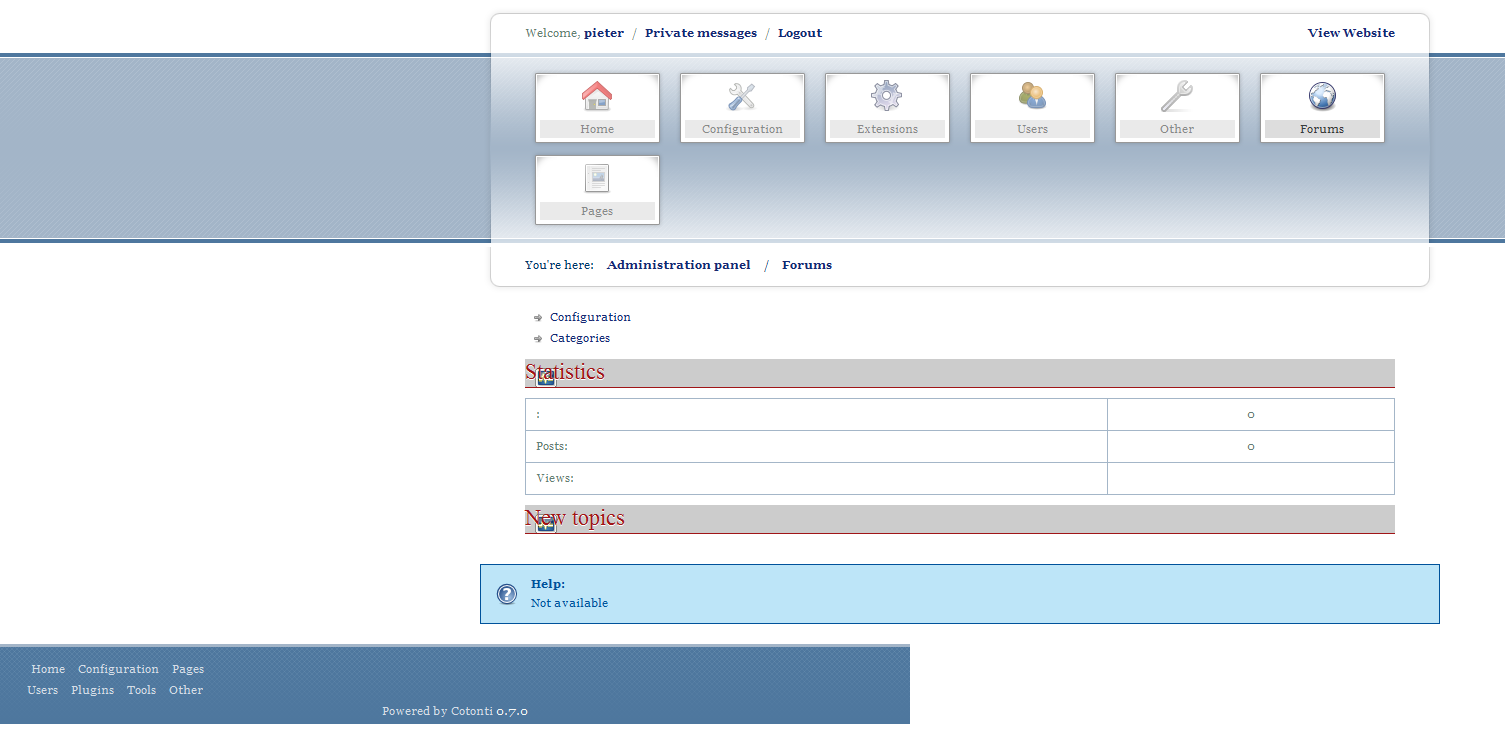Click the Cotonti link in footer
Viewport: 1505px width, 754px height.
(471, 711)
